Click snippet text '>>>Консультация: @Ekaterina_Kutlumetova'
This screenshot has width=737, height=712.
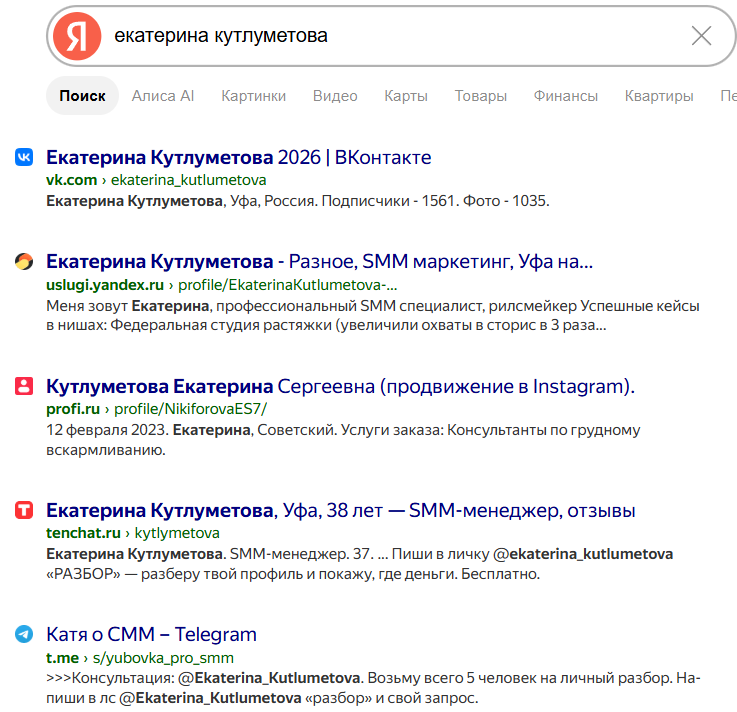[204, 678]
